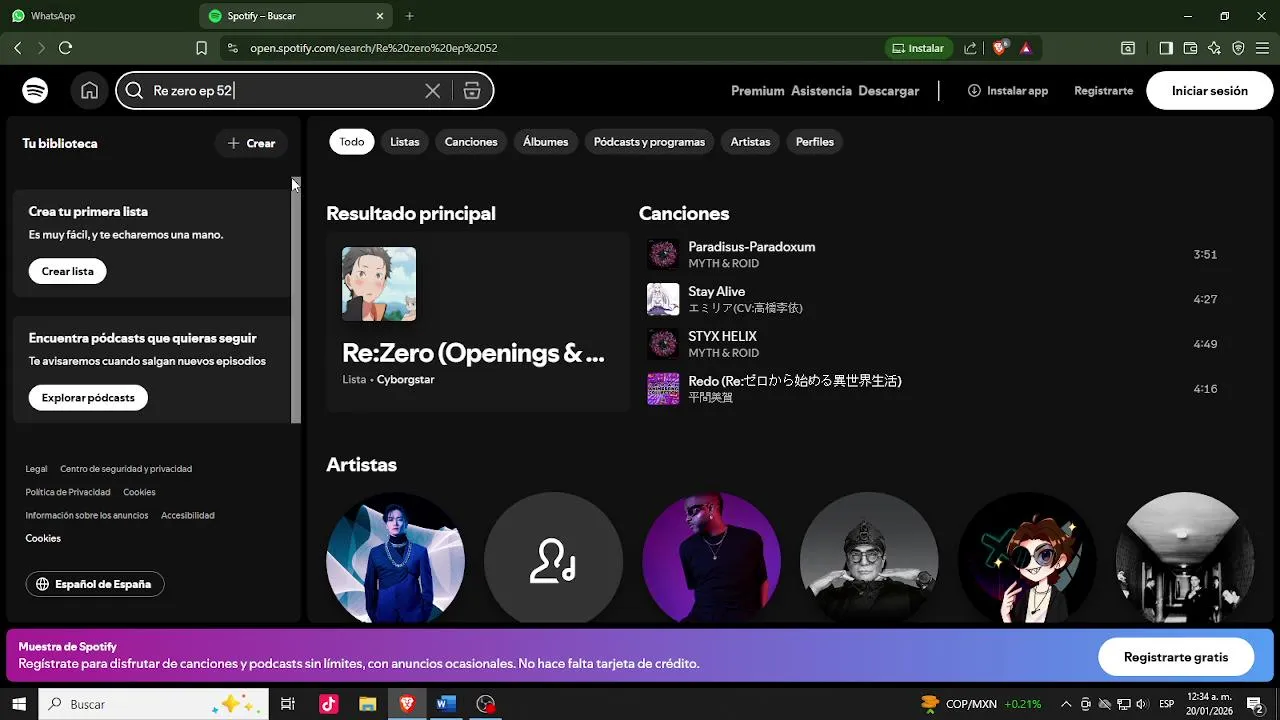The width and height of the screenshot is (1280, 720).
Task: Open the Browse (Explorar) icon
Action: click(472, 91)
